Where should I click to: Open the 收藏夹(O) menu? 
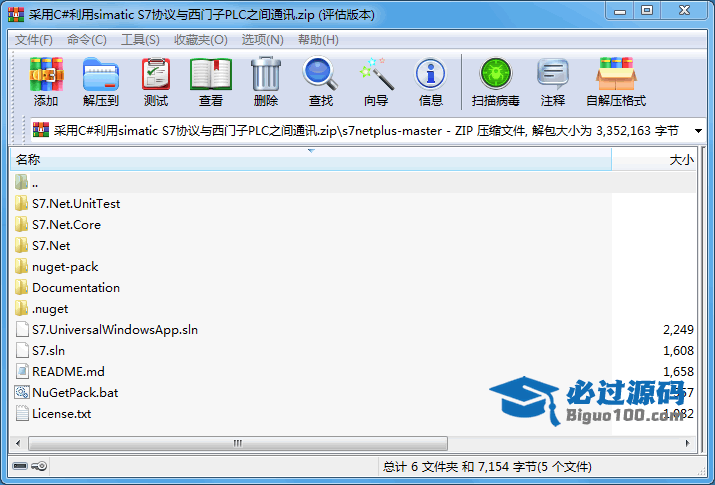[x=201, y=40]
